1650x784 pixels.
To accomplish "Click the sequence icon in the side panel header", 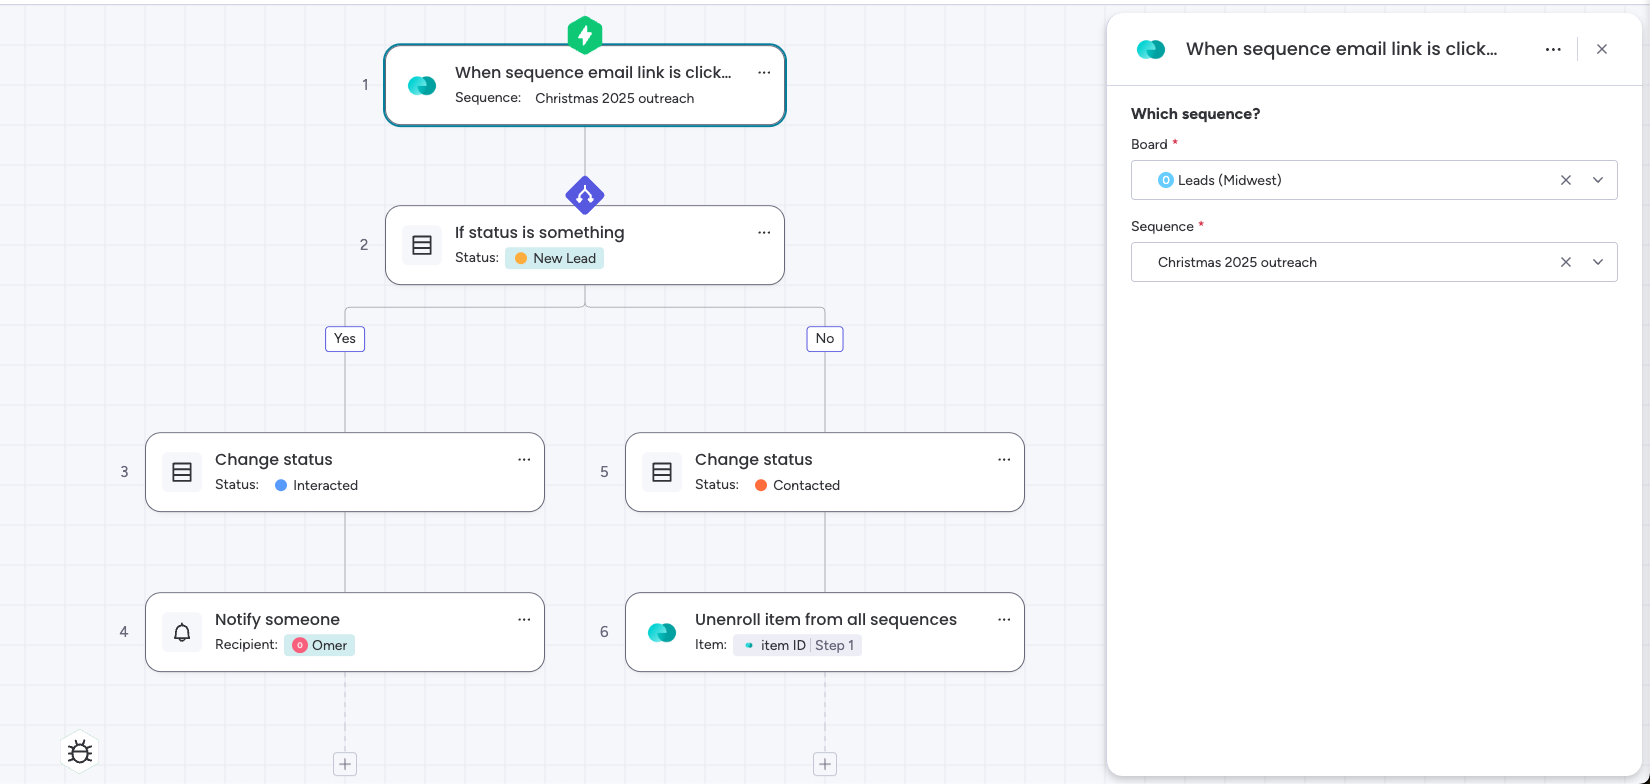I will pyautogui.click(x=1151, y=49).
